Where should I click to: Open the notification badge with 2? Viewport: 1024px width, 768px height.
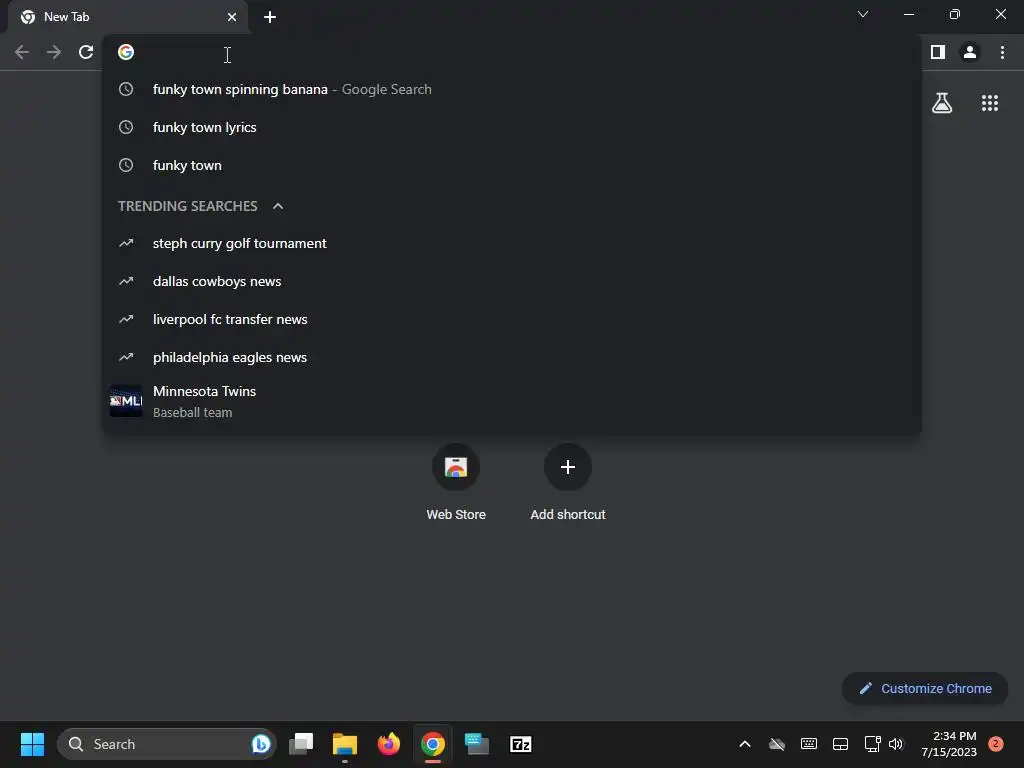click(x=995, y=744)
